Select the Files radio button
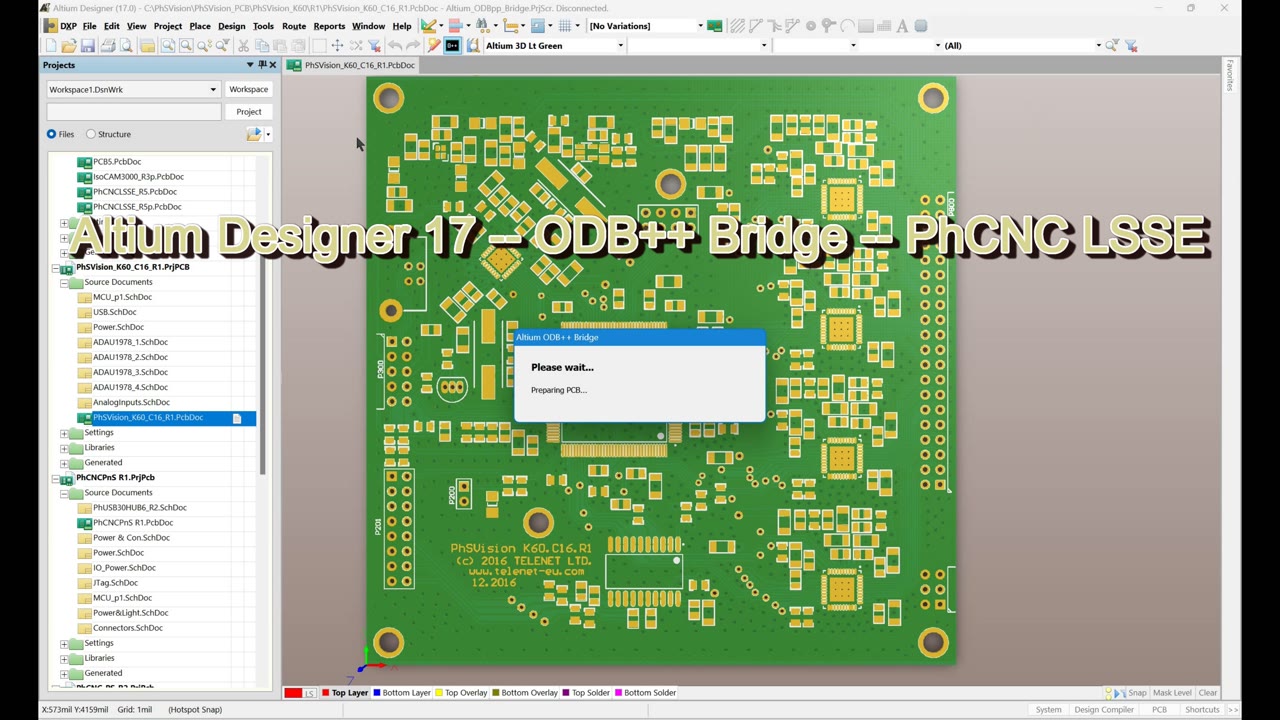 (52, 134)
